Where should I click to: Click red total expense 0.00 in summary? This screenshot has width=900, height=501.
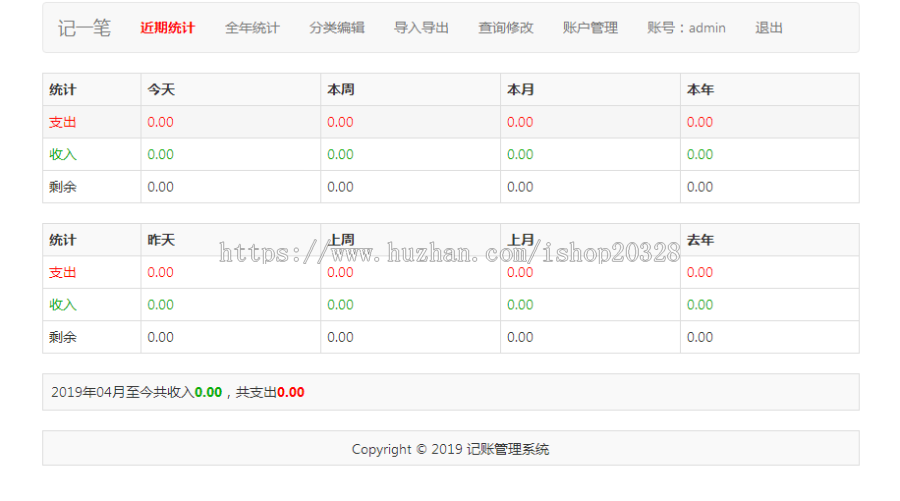(291, 393)
